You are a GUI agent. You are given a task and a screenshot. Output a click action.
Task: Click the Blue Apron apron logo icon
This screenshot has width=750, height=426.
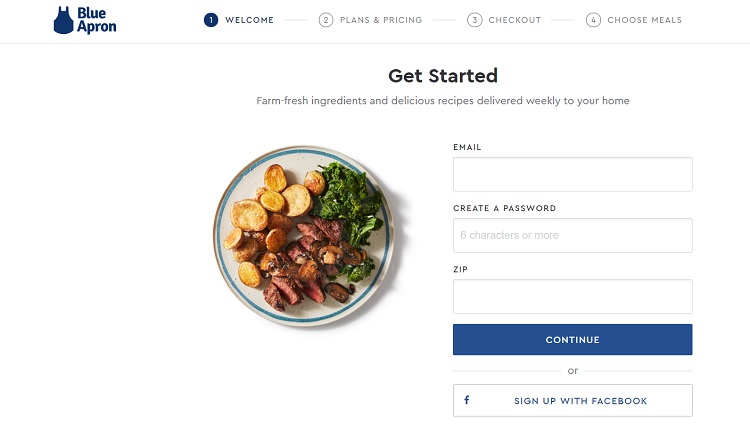(64, 20)
